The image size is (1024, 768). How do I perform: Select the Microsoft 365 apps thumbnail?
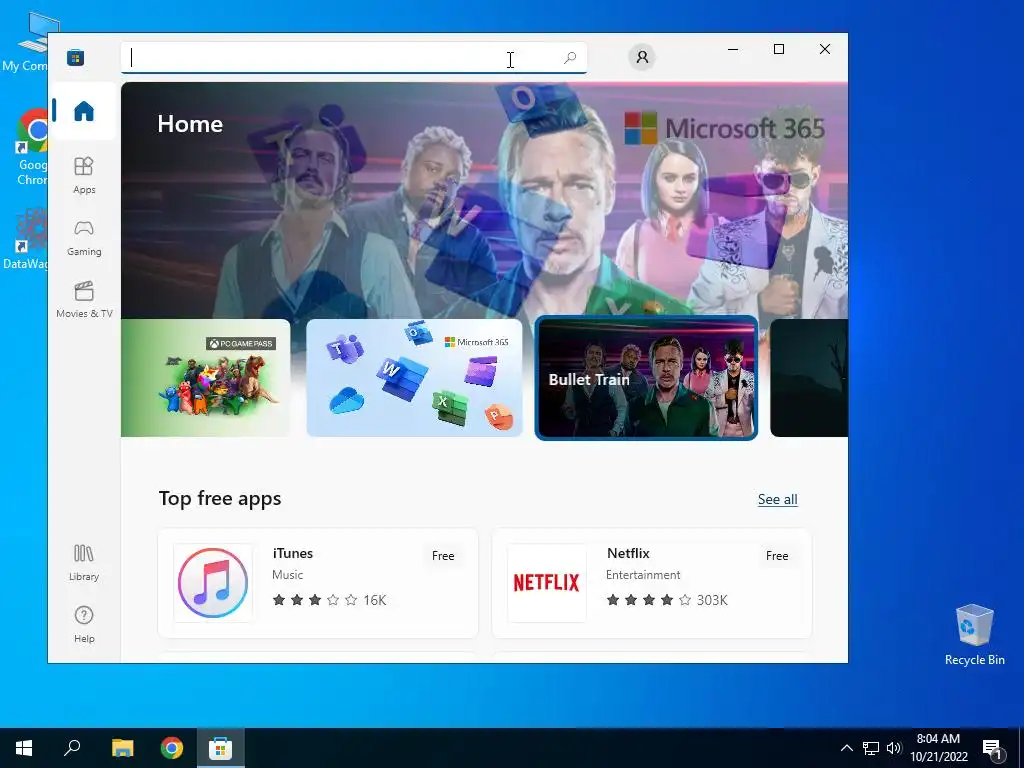click(415, 377)
